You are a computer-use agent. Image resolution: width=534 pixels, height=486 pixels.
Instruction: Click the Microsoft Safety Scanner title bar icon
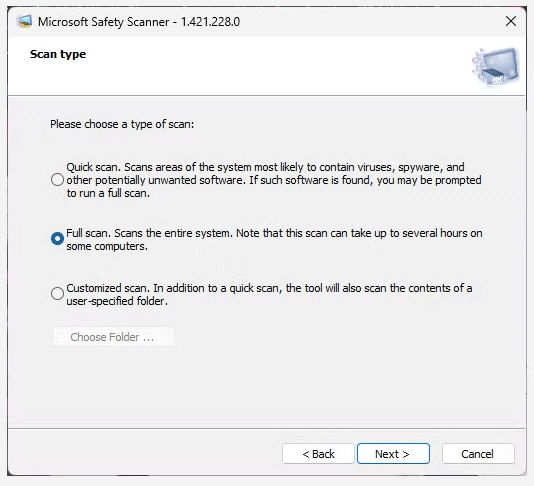click(24, 22)
